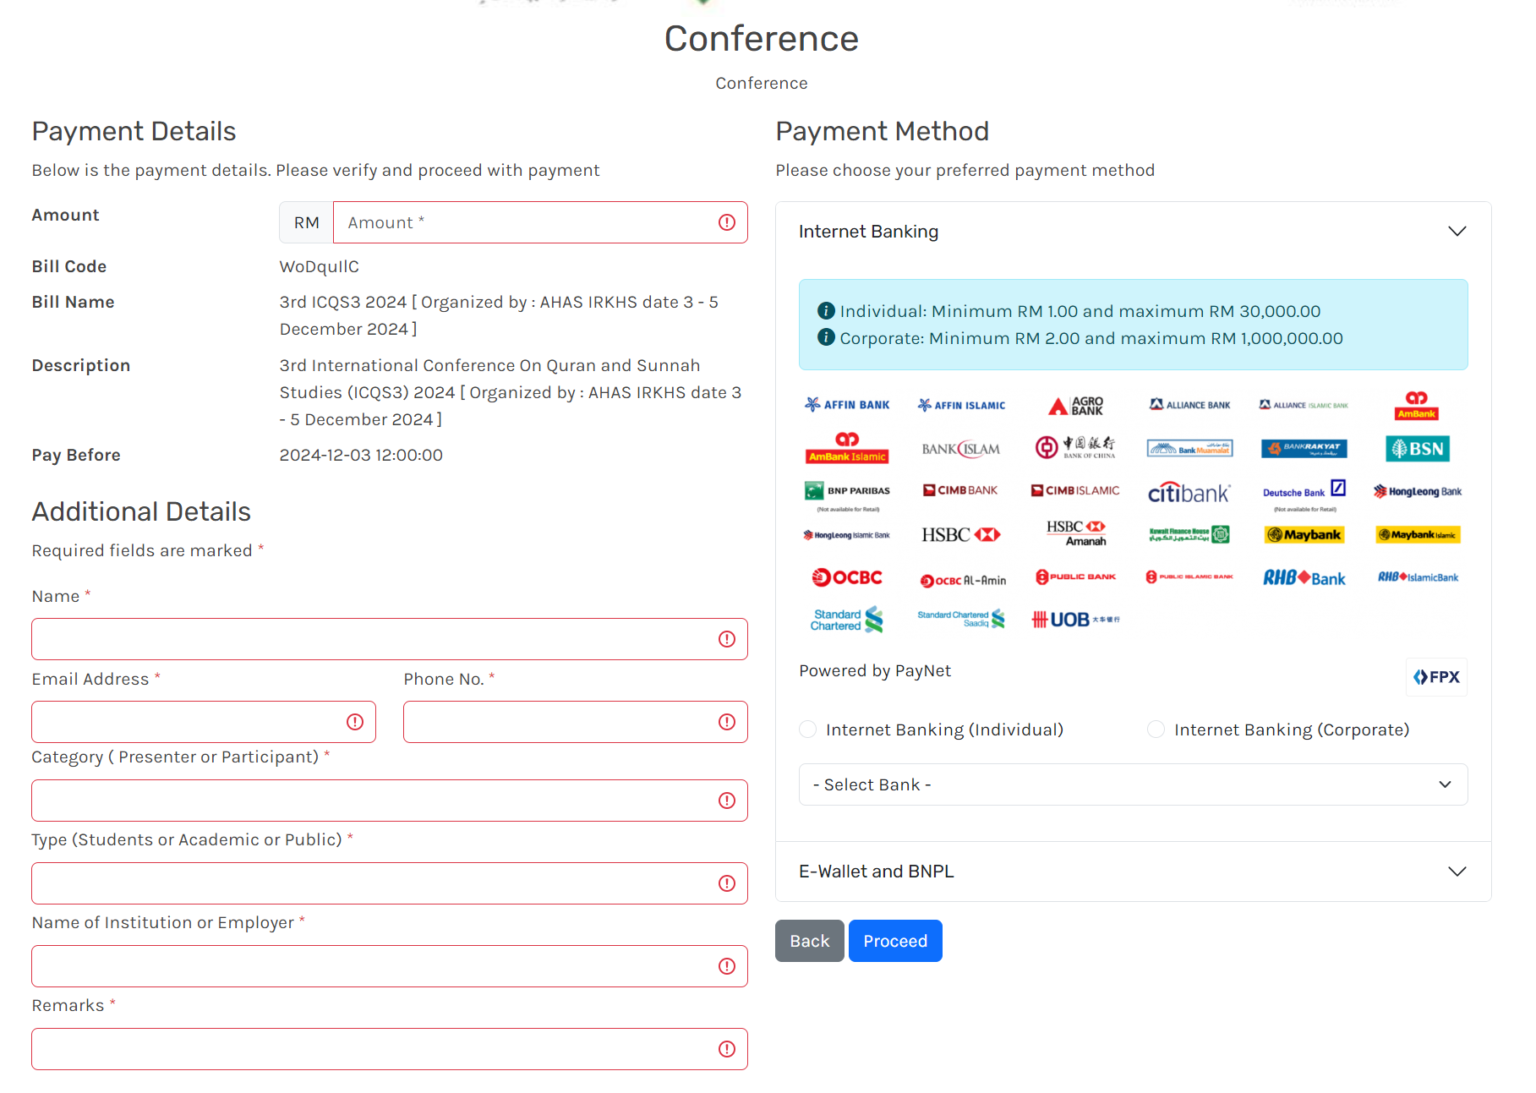The image size is (1536, 1093).
Task: Click the FPX logo icon
Action: [1436, 677]
